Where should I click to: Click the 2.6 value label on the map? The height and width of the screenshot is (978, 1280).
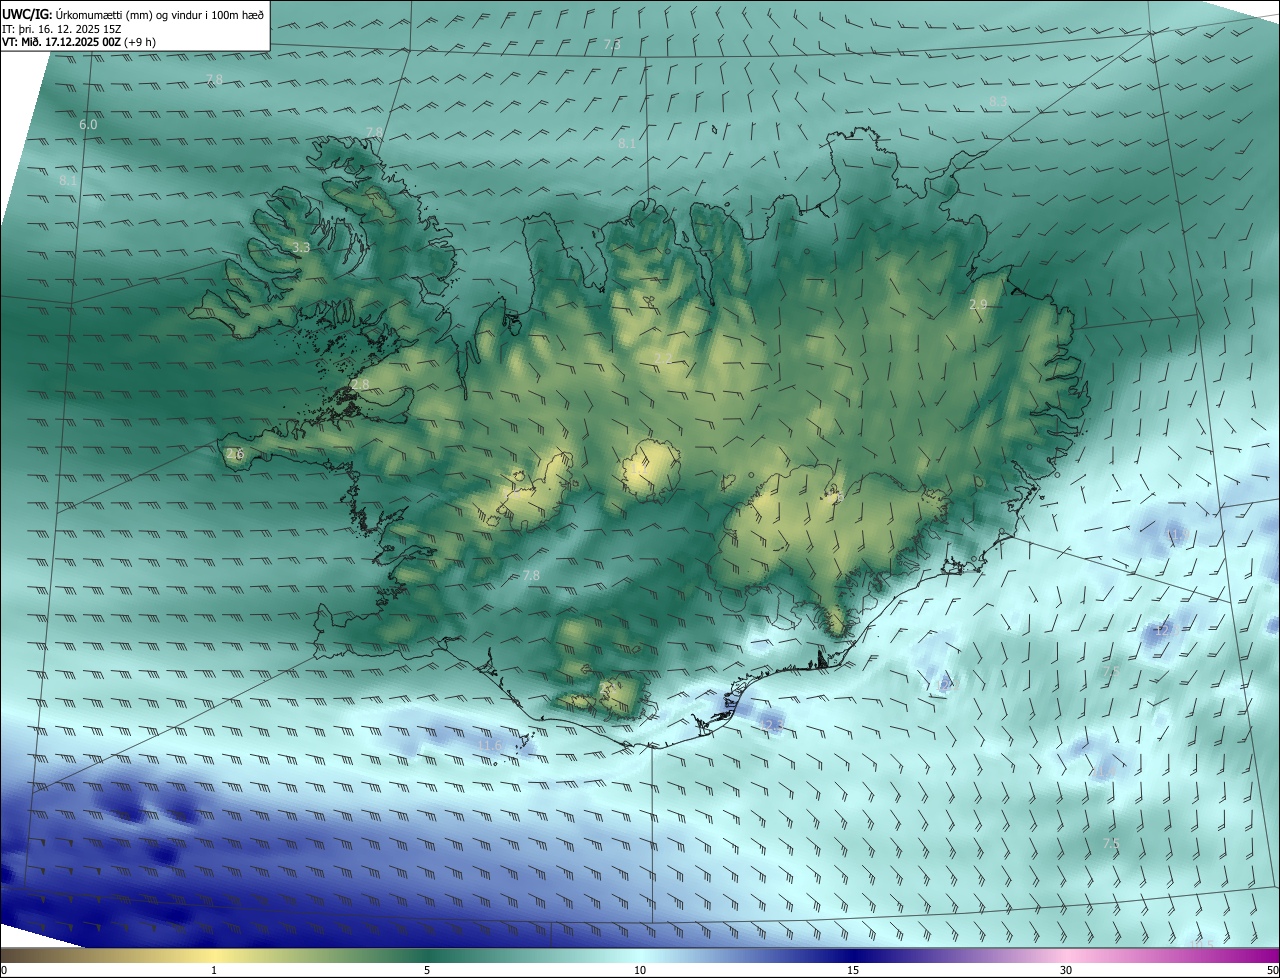click(x=235, y=454)
